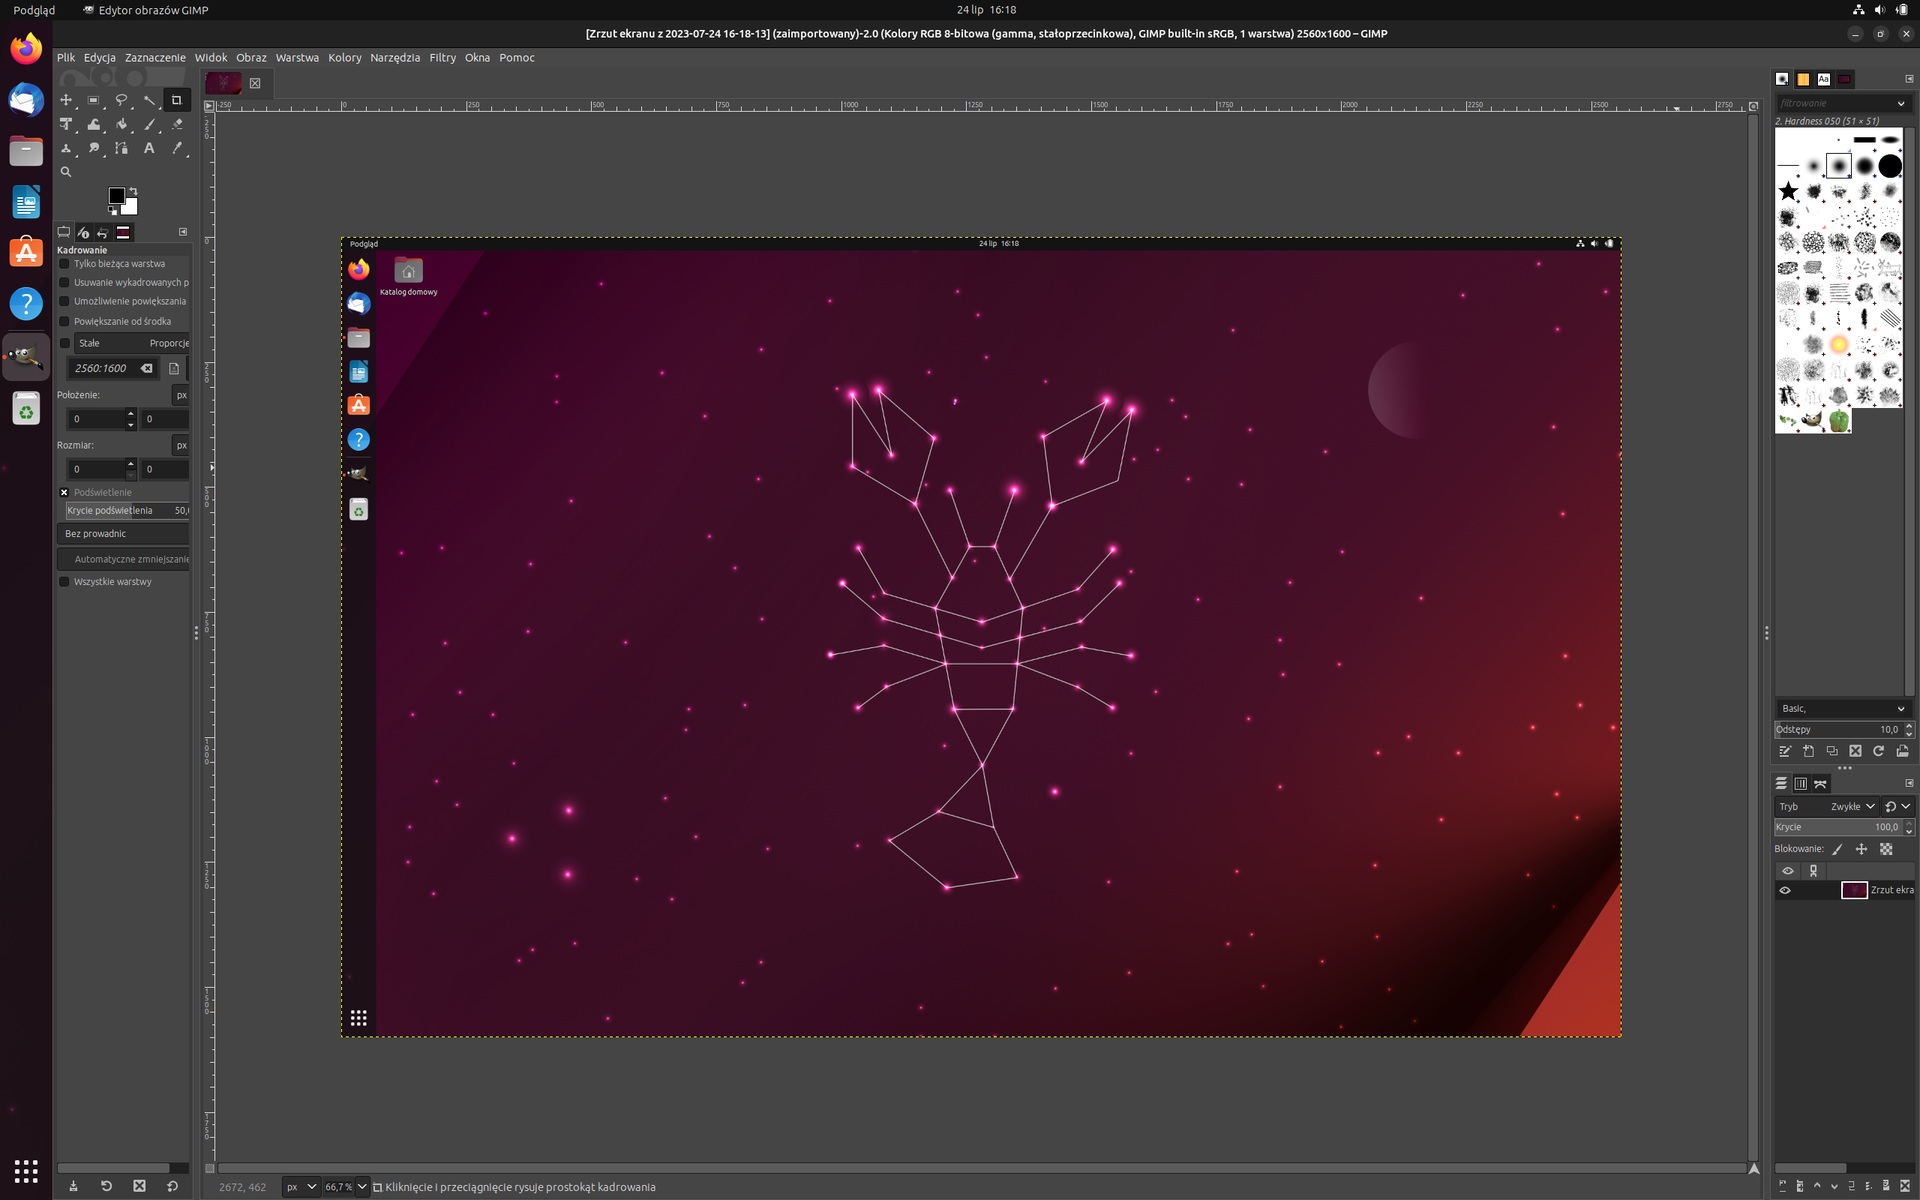
Task: Select the Crop tool in toolbox
Action: 177,100
